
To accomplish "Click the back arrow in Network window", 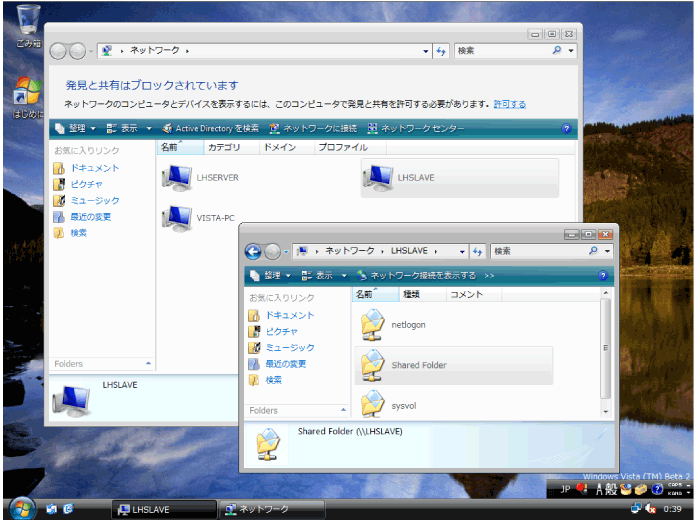I will pyautogui.click(x=58, y=51).
